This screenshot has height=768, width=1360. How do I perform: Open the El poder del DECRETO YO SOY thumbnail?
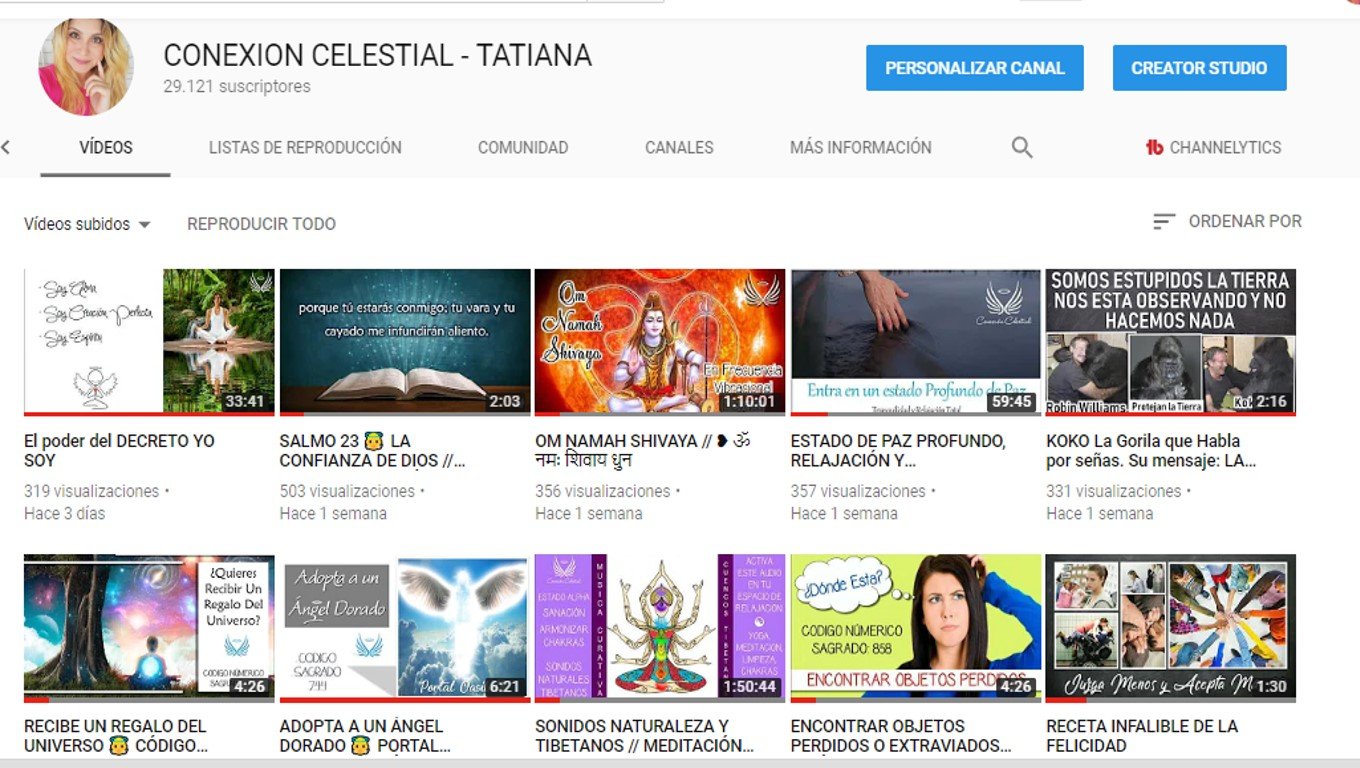point(149,341)
